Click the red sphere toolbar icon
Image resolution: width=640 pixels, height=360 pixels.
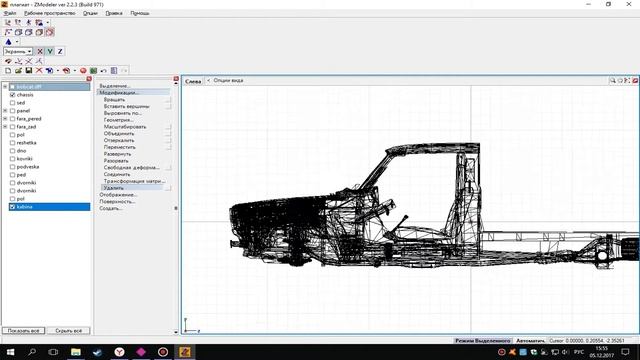coord(83,71)
